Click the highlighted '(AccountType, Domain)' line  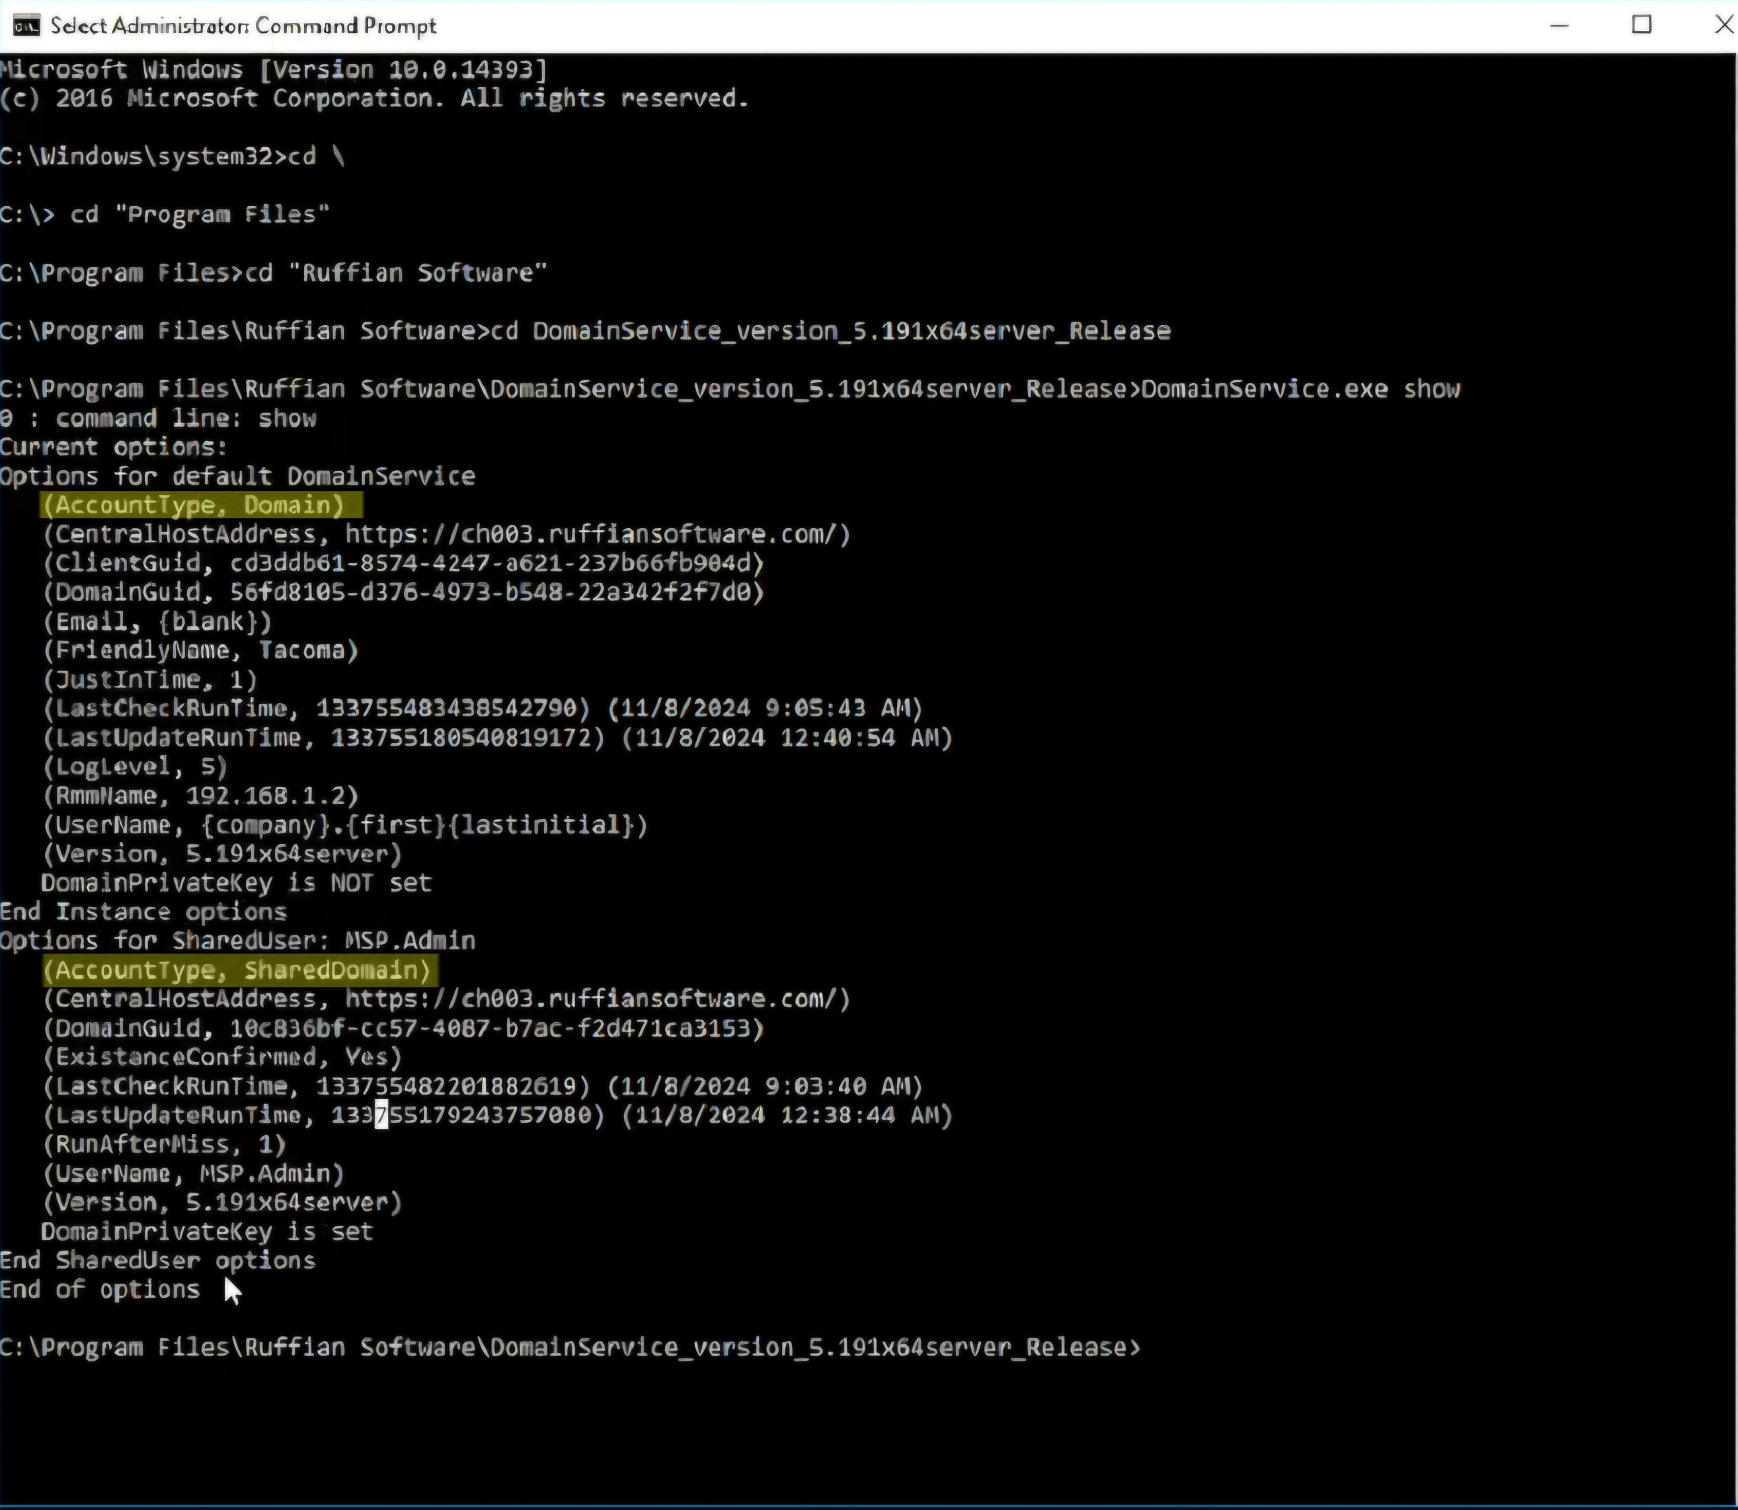click(199, 505)
